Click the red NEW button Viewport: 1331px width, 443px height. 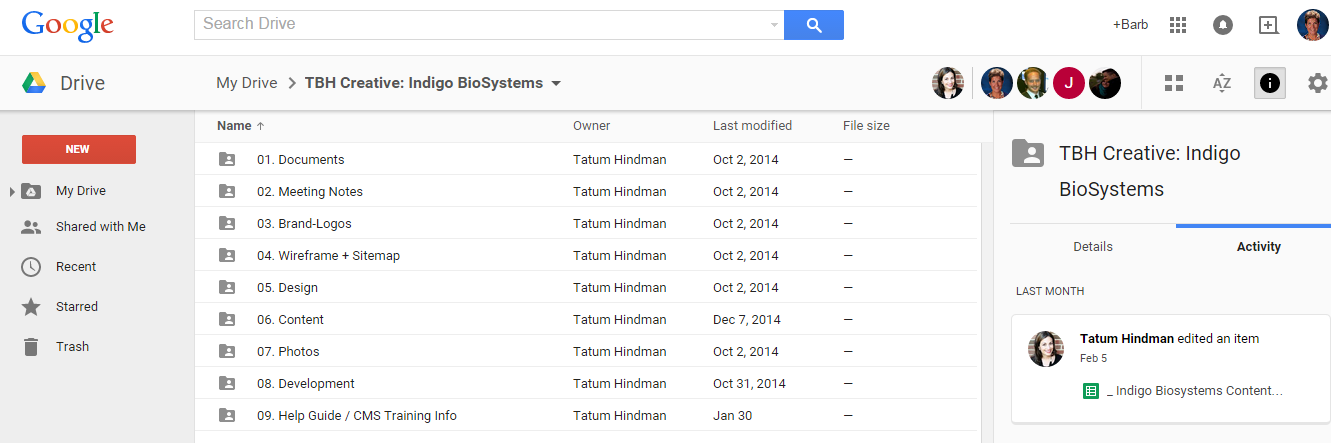point(78,149)
